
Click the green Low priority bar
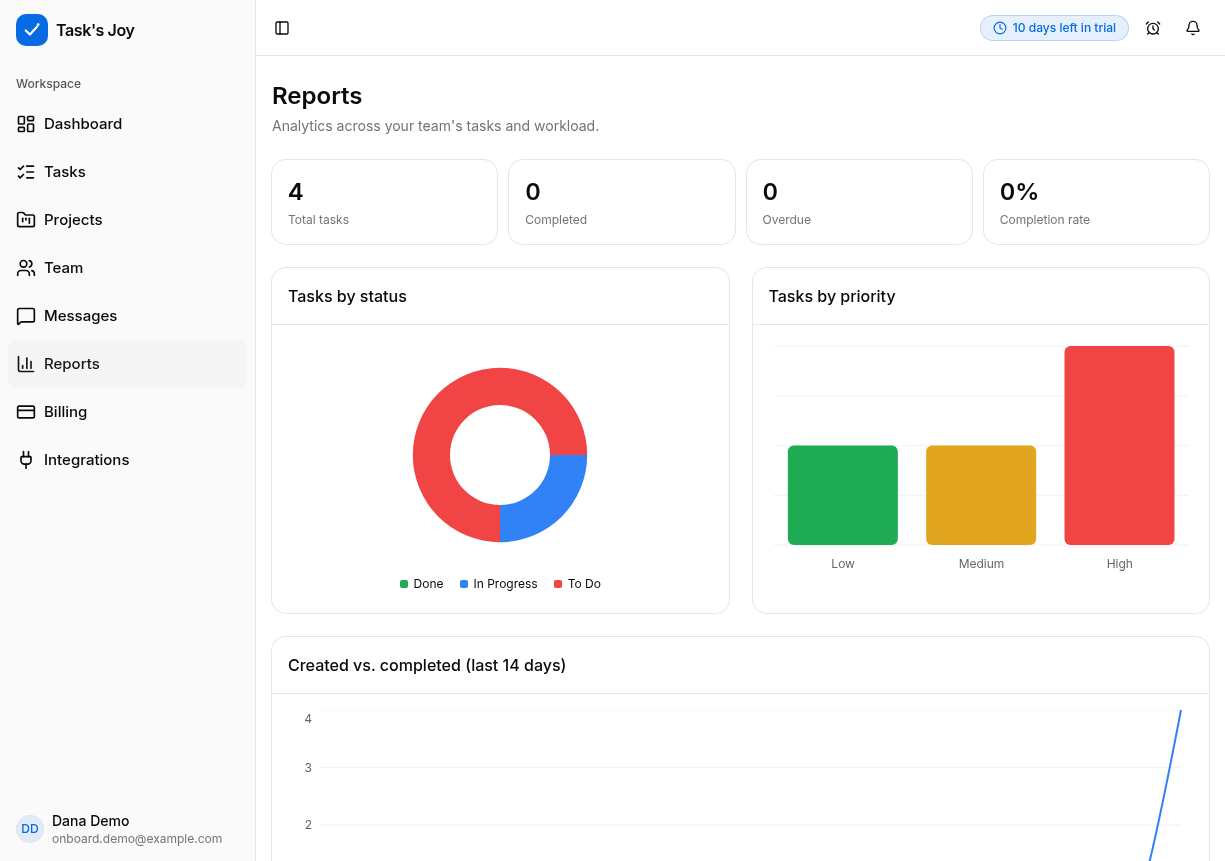[843, 495]
